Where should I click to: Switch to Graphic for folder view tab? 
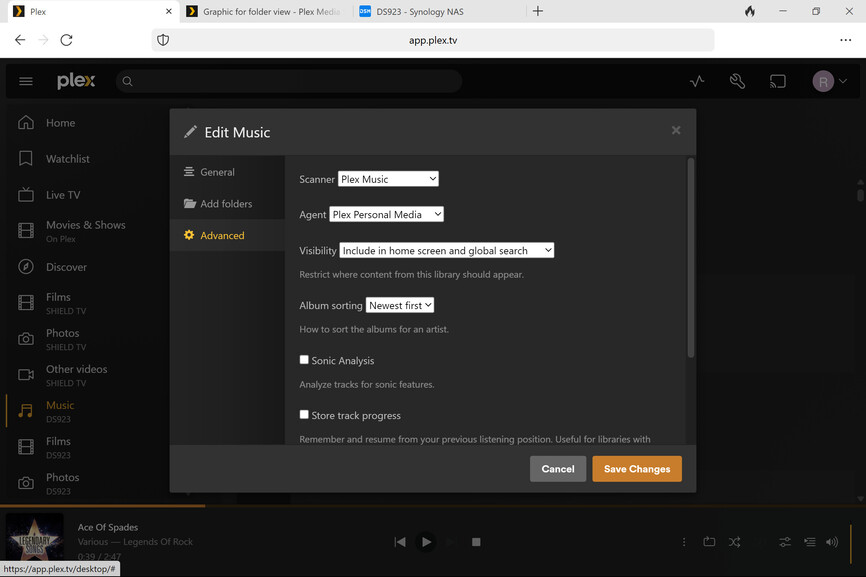pos(265,12)
